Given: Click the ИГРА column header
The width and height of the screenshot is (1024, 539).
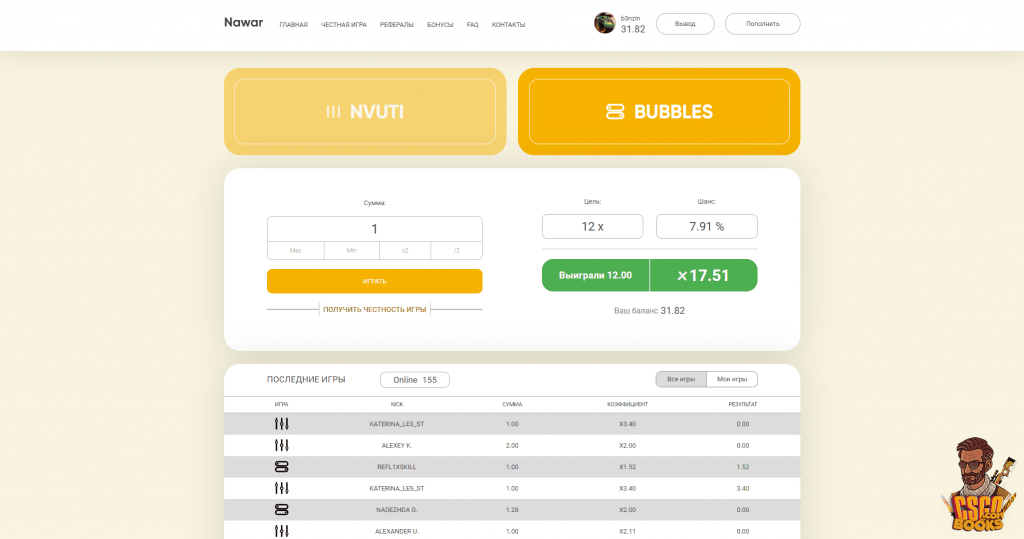Looking at the screenshot, I should [281, 404].
